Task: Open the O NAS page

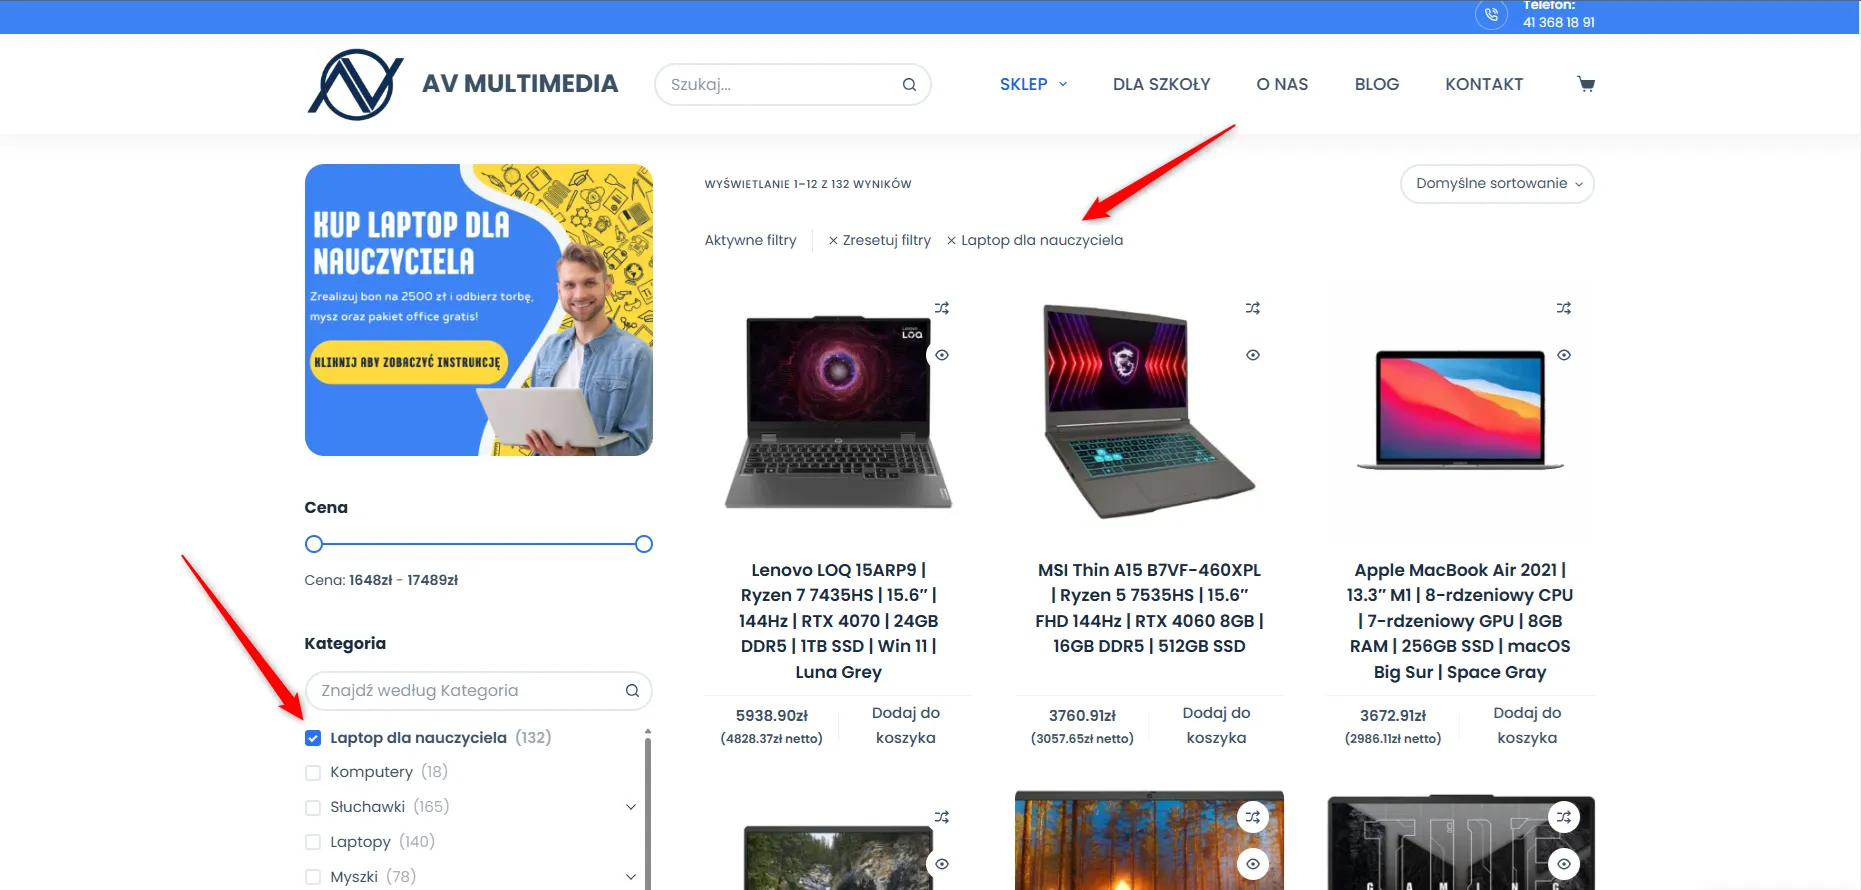Action: click(x=1282, y=85)
